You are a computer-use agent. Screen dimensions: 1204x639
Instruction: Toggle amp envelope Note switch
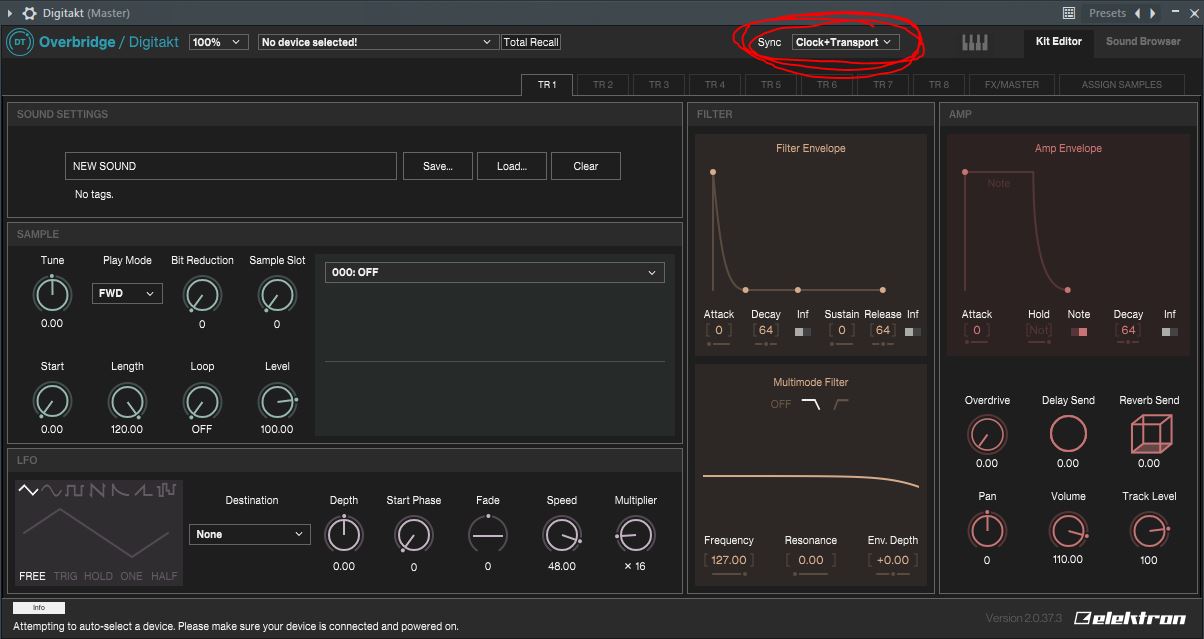click(x=1079, y=331)
